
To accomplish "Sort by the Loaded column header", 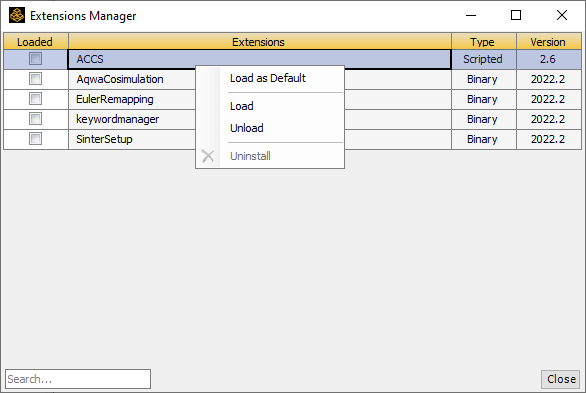I will click(36, 41).
